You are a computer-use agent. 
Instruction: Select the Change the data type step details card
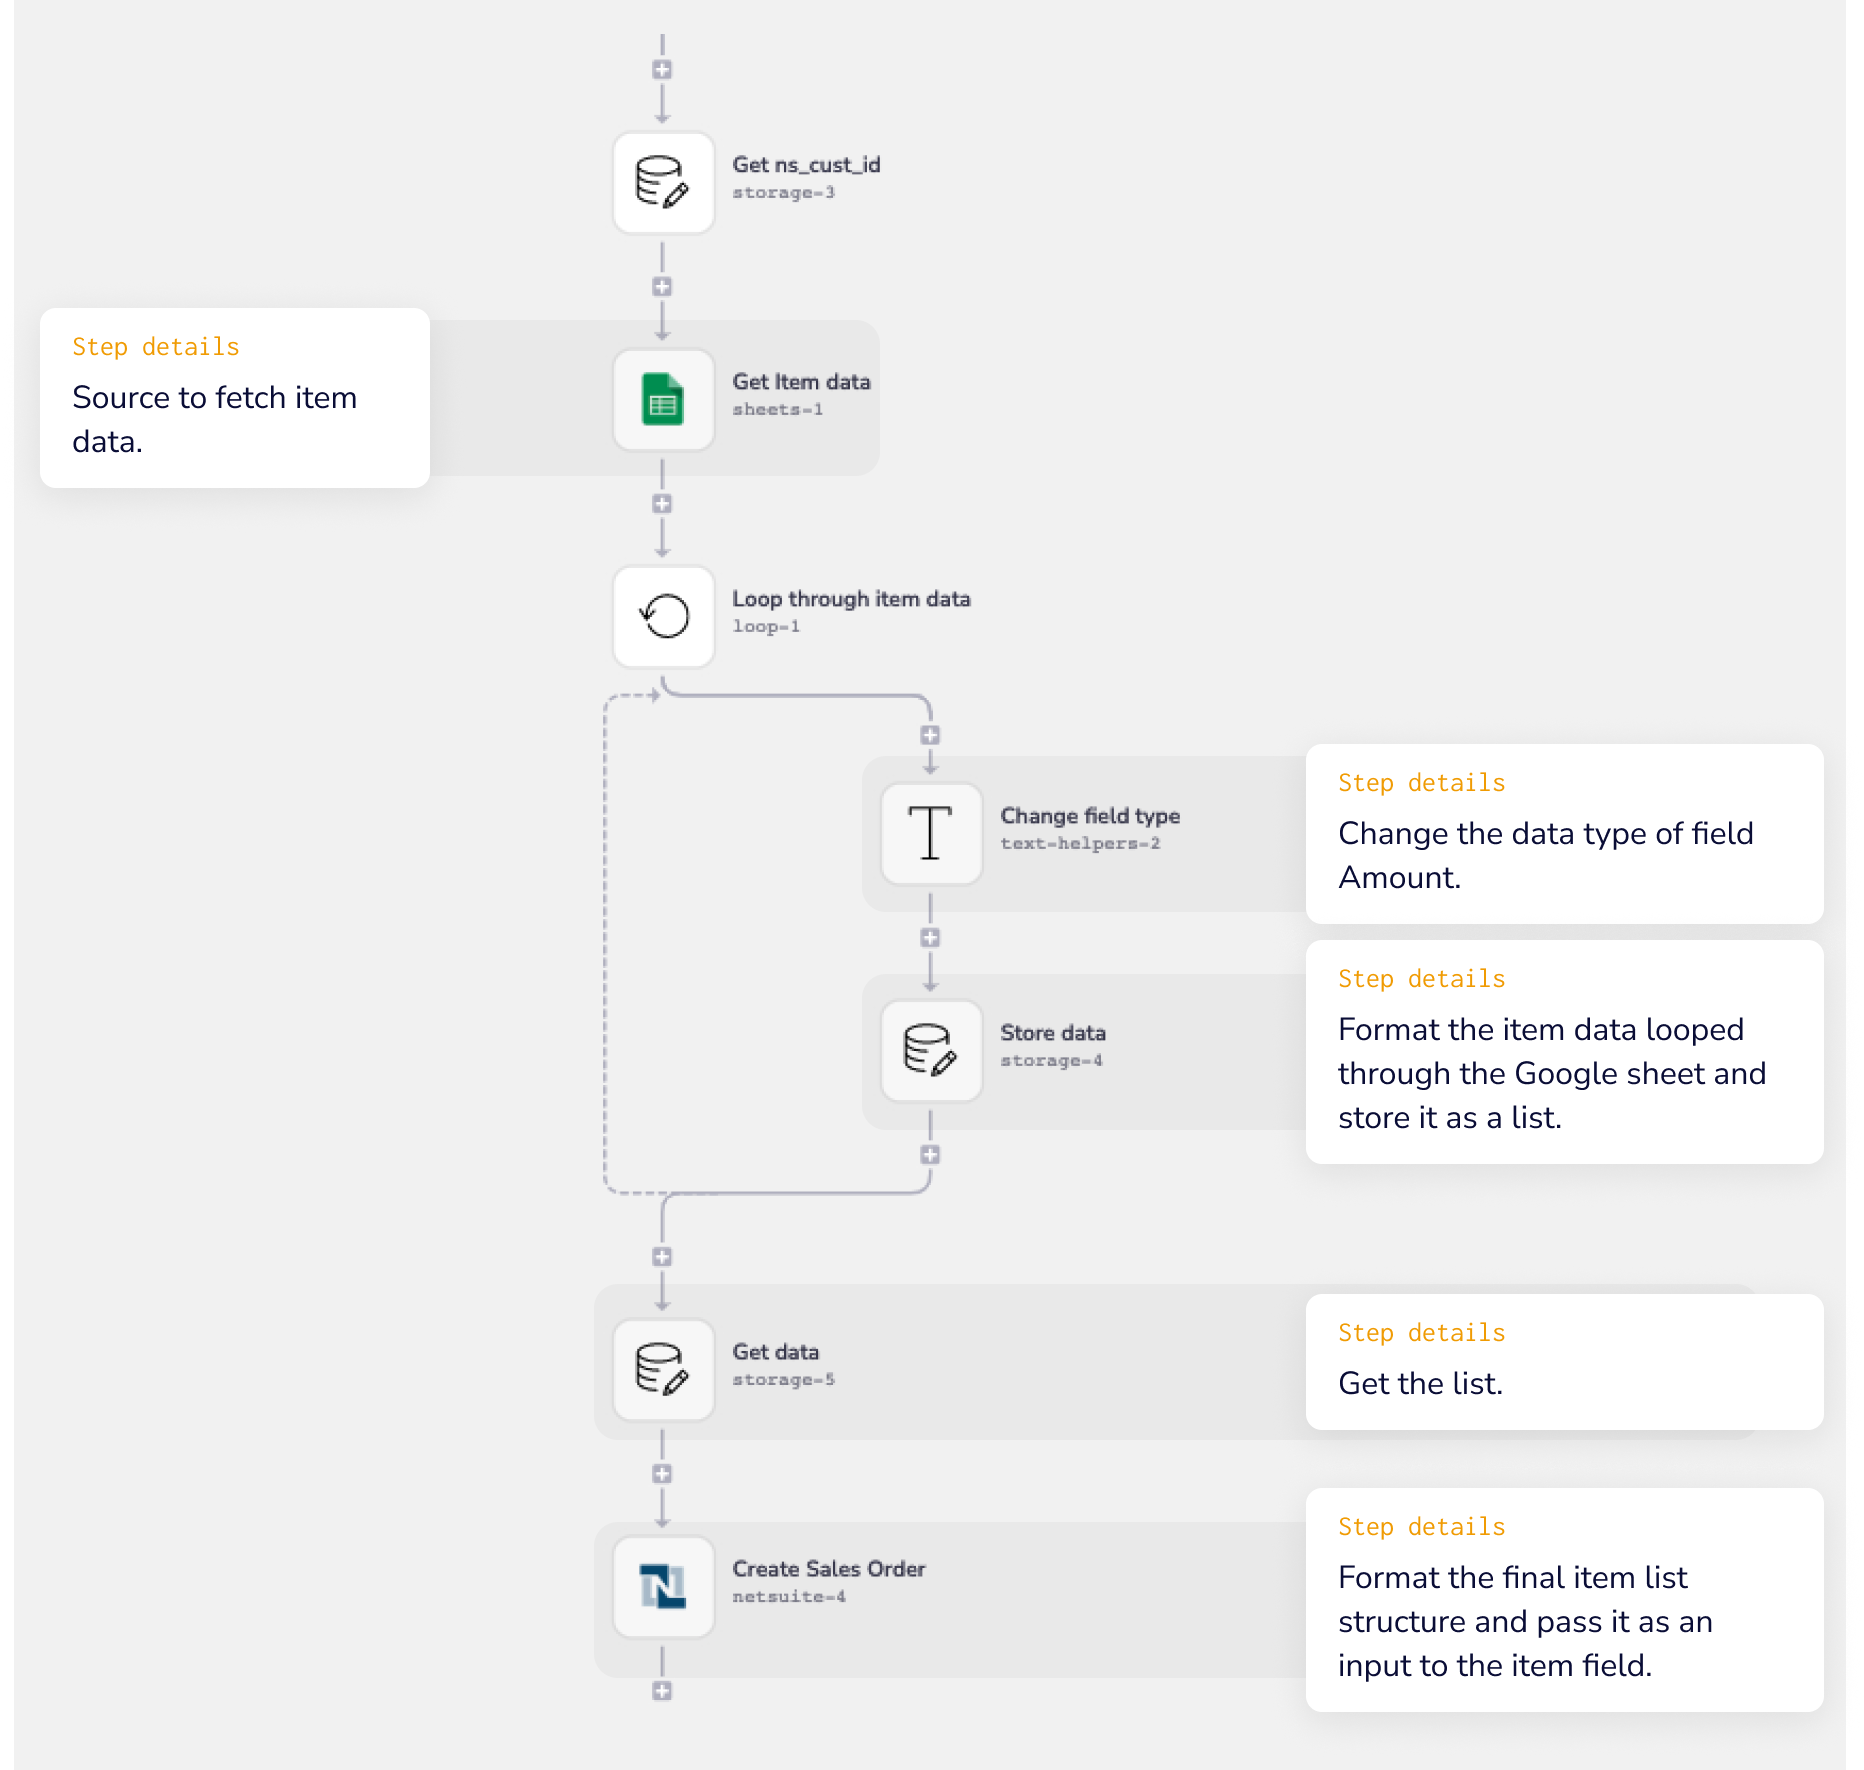1564,834
